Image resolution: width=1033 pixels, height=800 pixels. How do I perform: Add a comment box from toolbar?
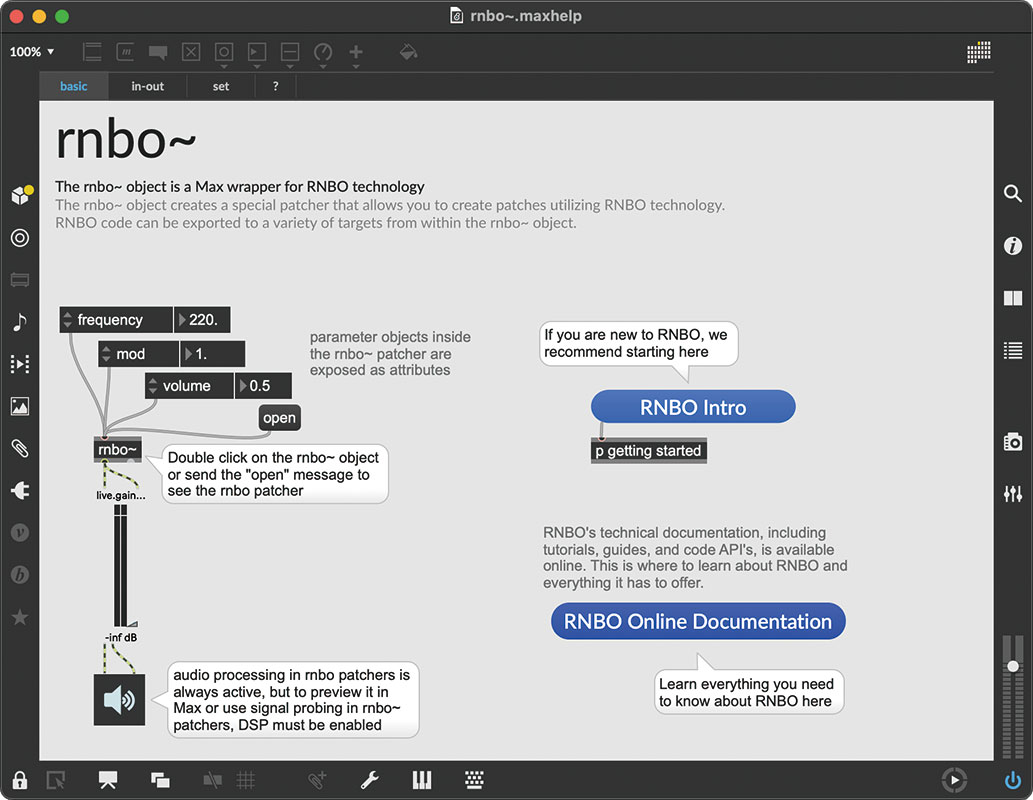coord(157,53)
